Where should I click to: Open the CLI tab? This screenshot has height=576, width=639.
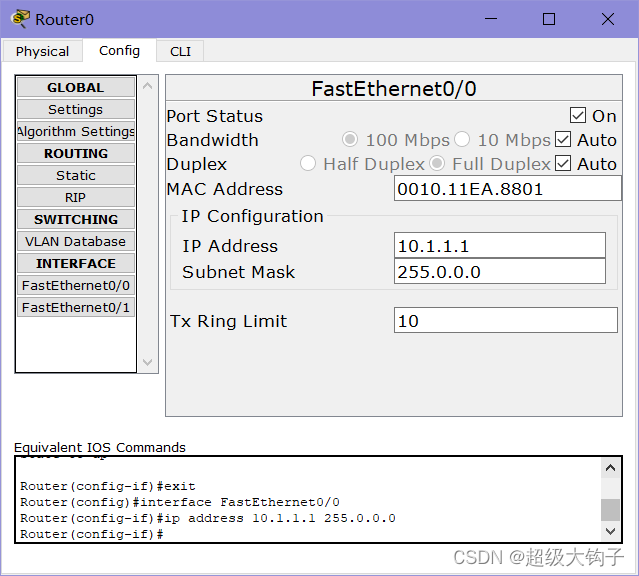(x=180, y=51)
